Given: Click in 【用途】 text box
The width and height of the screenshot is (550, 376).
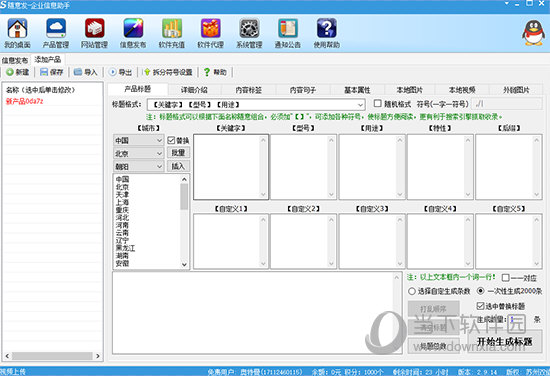Looking at the screenshot, I should [x=372, y=167].
